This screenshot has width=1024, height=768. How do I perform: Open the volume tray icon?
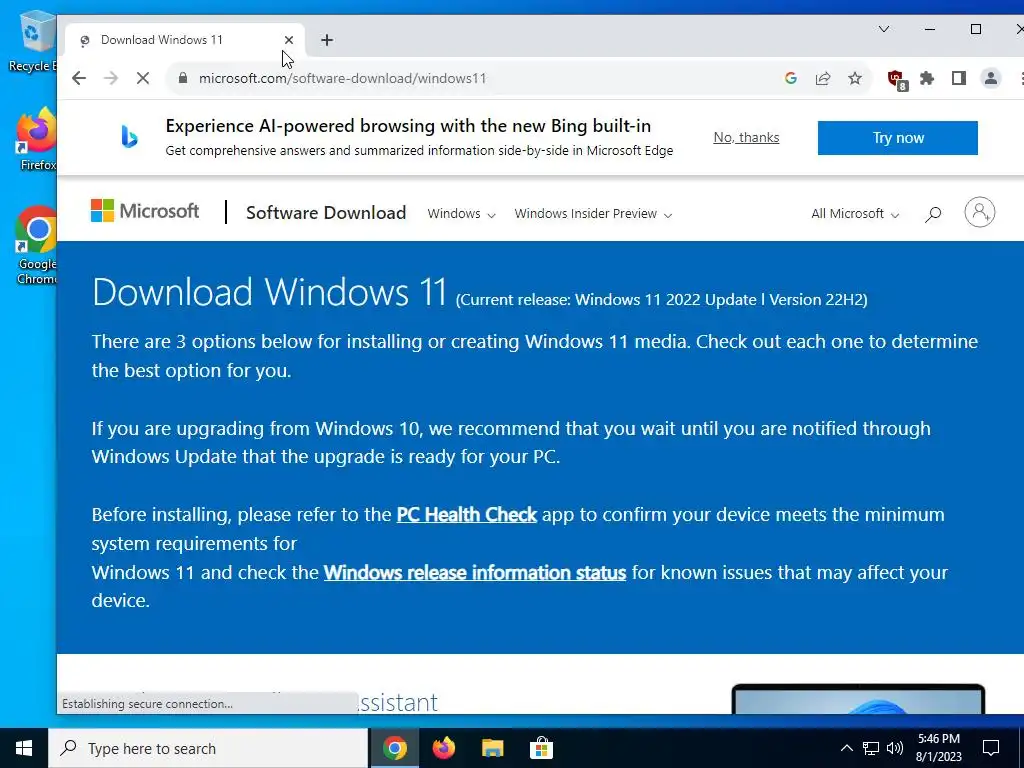pos(895,748)
